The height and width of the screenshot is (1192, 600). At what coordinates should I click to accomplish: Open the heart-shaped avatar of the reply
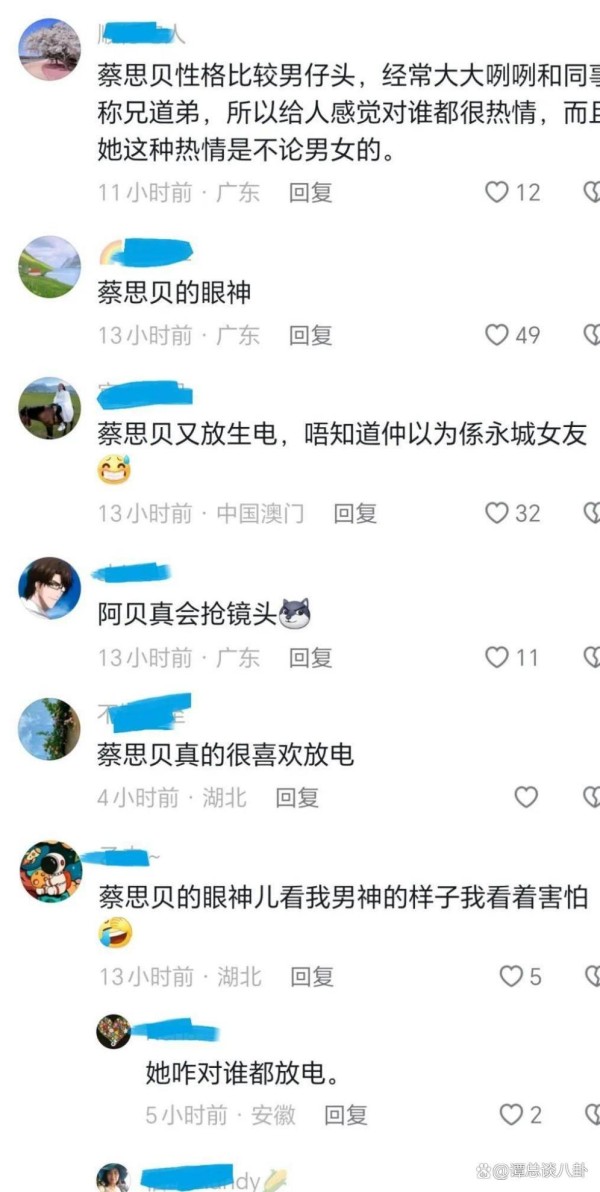coord(113,1032)
